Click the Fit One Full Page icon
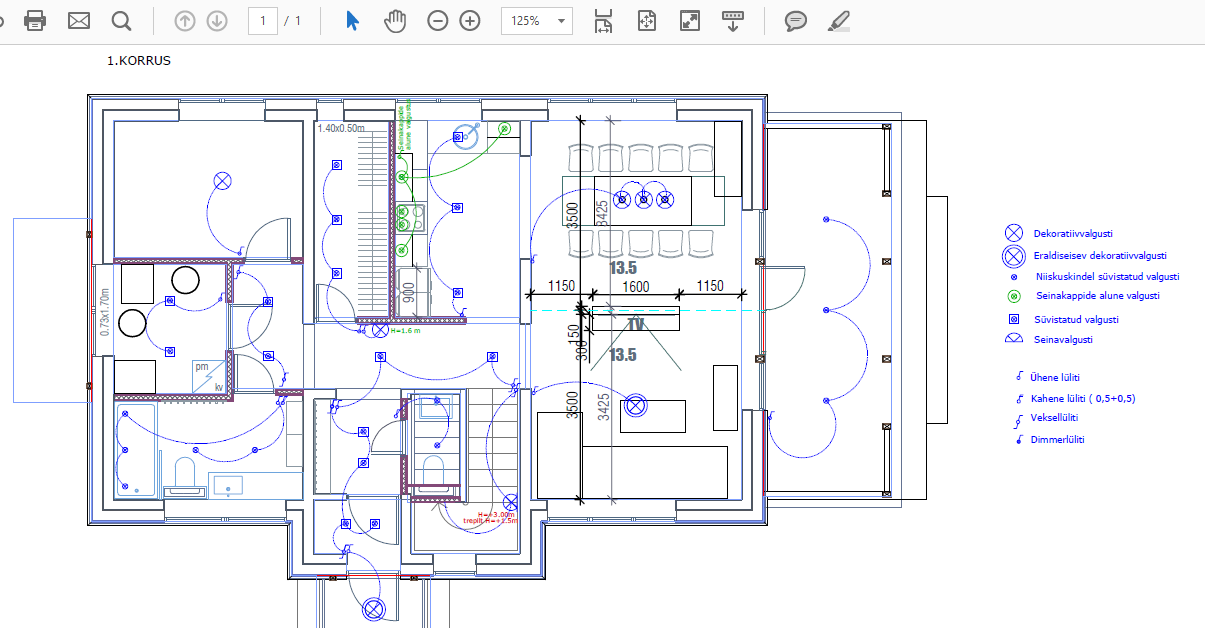Image resolution: width=1205 pixels, height=628 pixels. (x=647, y=21)
